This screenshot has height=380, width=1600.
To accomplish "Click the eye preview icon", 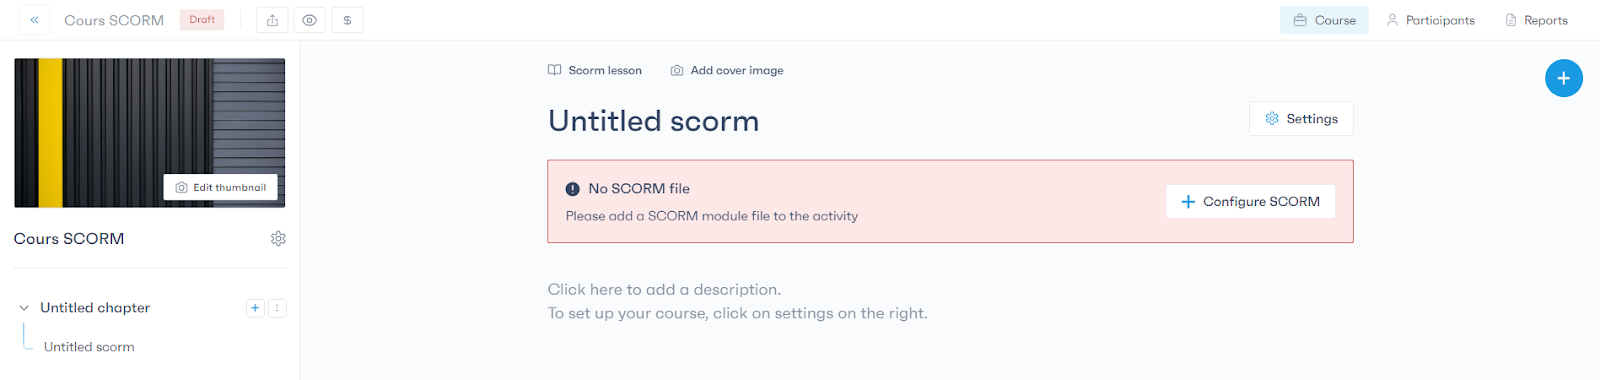I will (310, 20).
